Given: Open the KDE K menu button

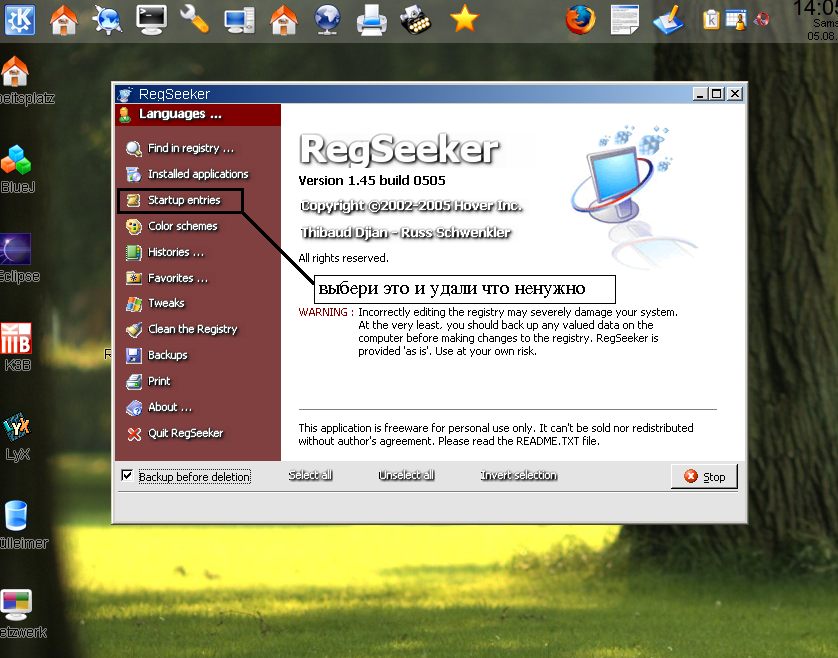Looking at the screenshot, I should click(19, 18).
